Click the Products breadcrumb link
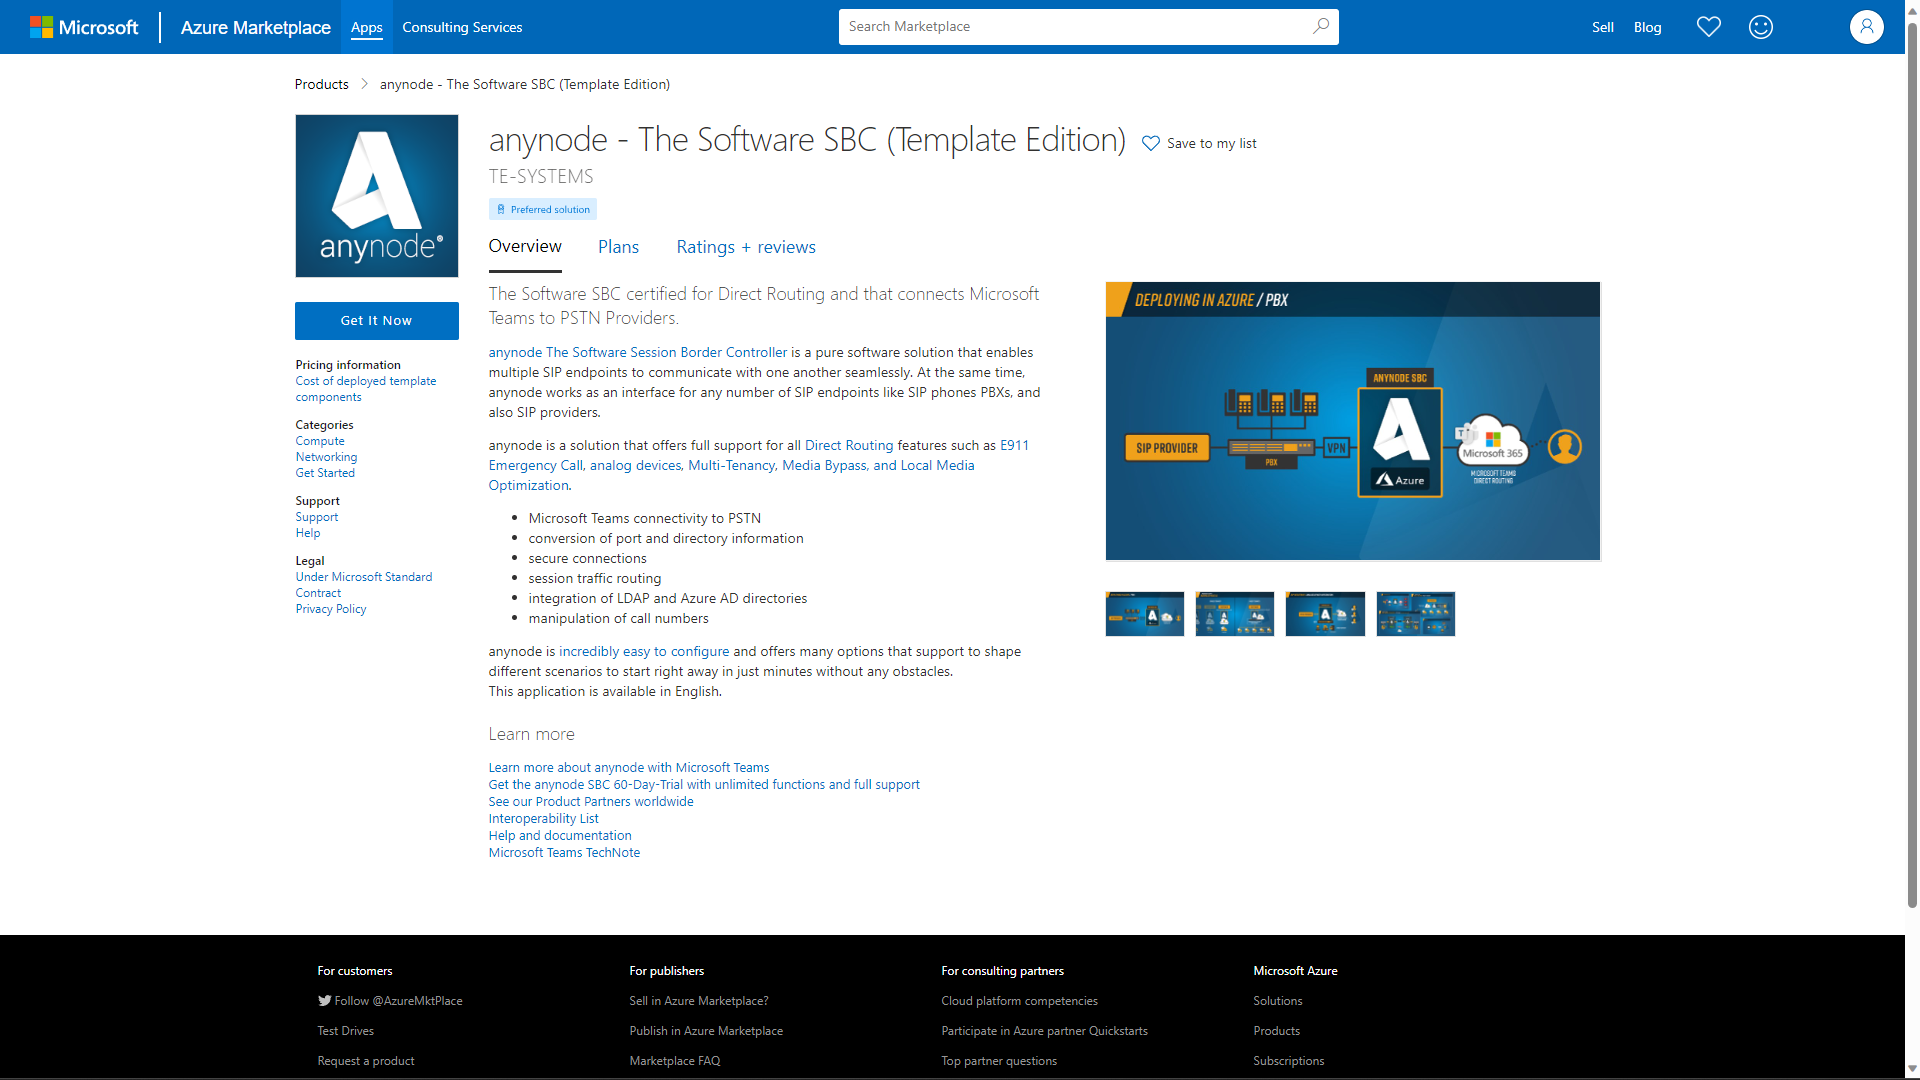The image size is (1920, 1080). click(321, 84)
